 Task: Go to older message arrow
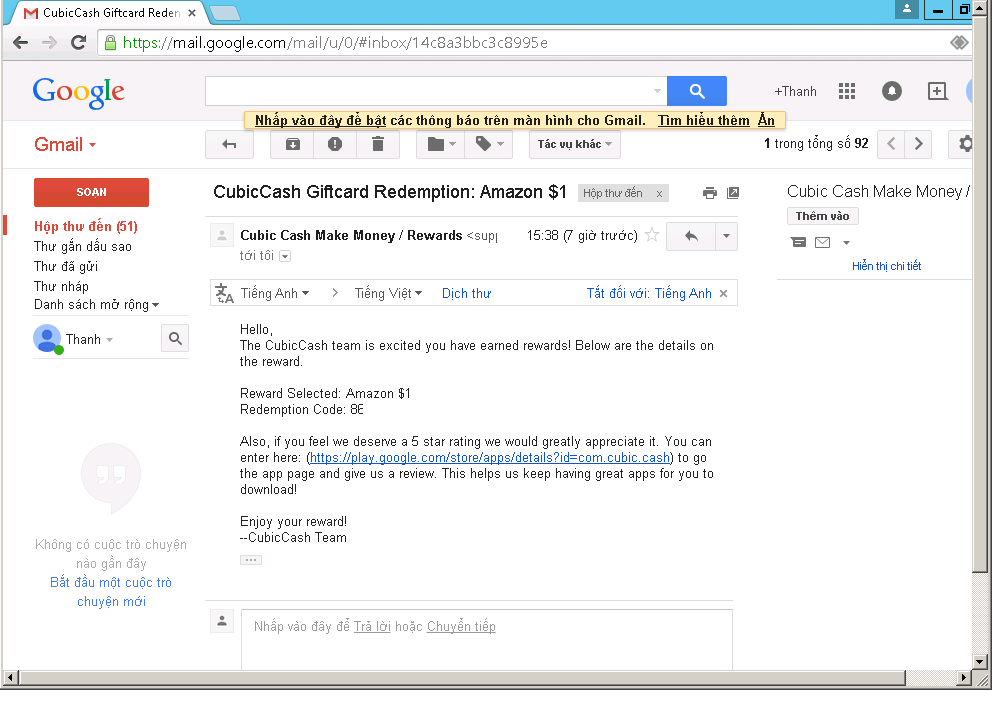(918, 144)
